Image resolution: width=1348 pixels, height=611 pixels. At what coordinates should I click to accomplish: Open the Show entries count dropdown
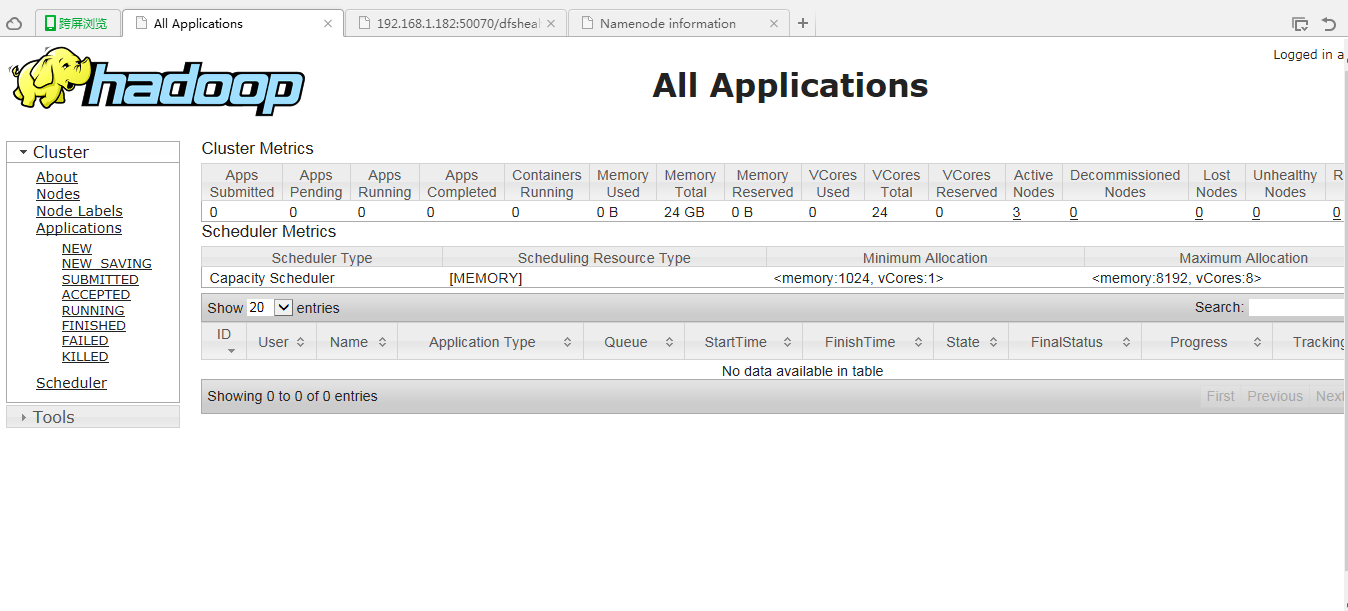pyautogui.click(x=270, y=308)
